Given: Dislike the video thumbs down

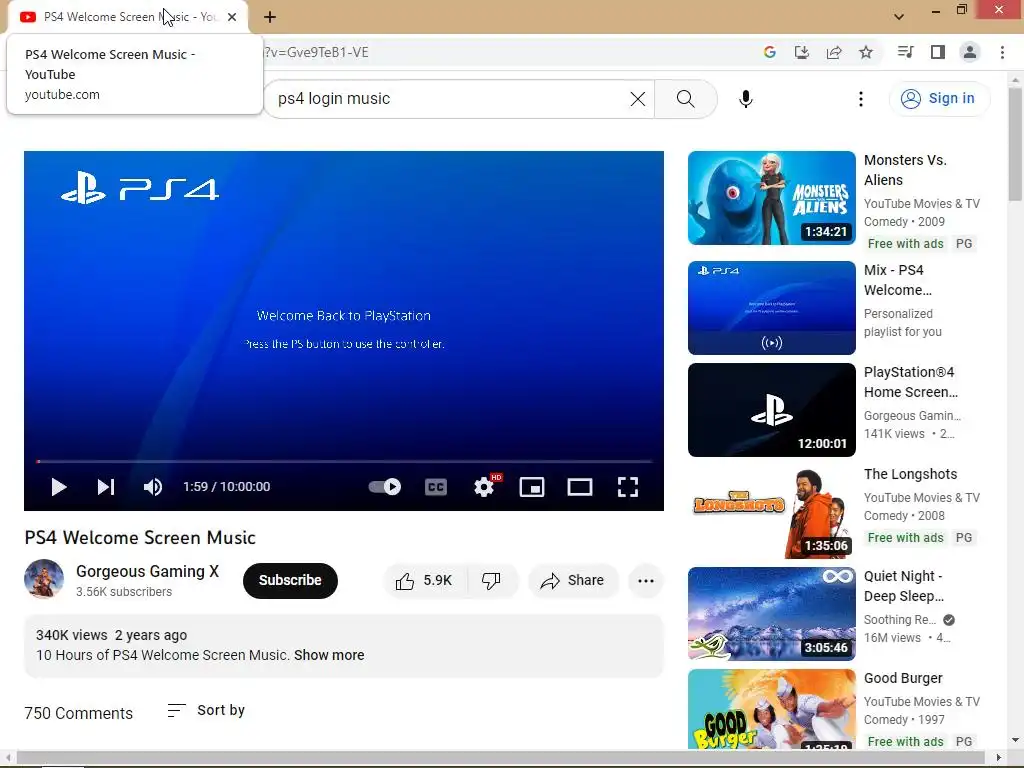Looking at the screenshot, I should point(491,581).
